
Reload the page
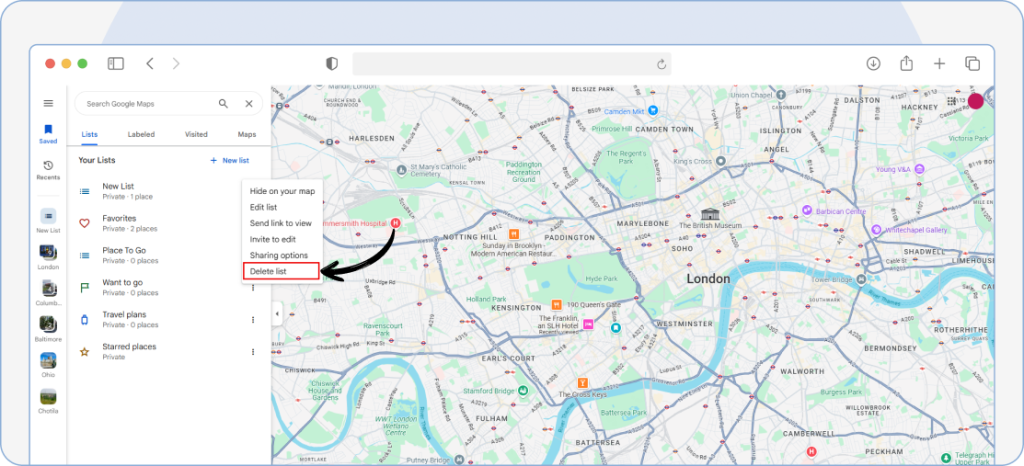(x=661, y=64)
